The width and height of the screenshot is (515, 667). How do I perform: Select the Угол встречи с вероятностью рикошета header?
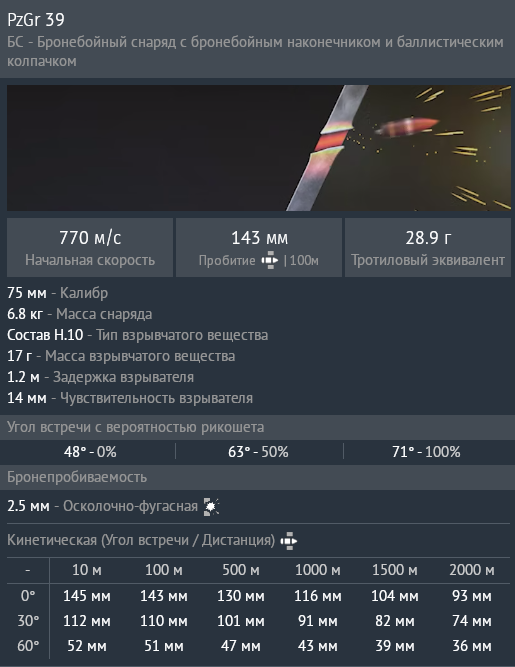coord(135,427)
